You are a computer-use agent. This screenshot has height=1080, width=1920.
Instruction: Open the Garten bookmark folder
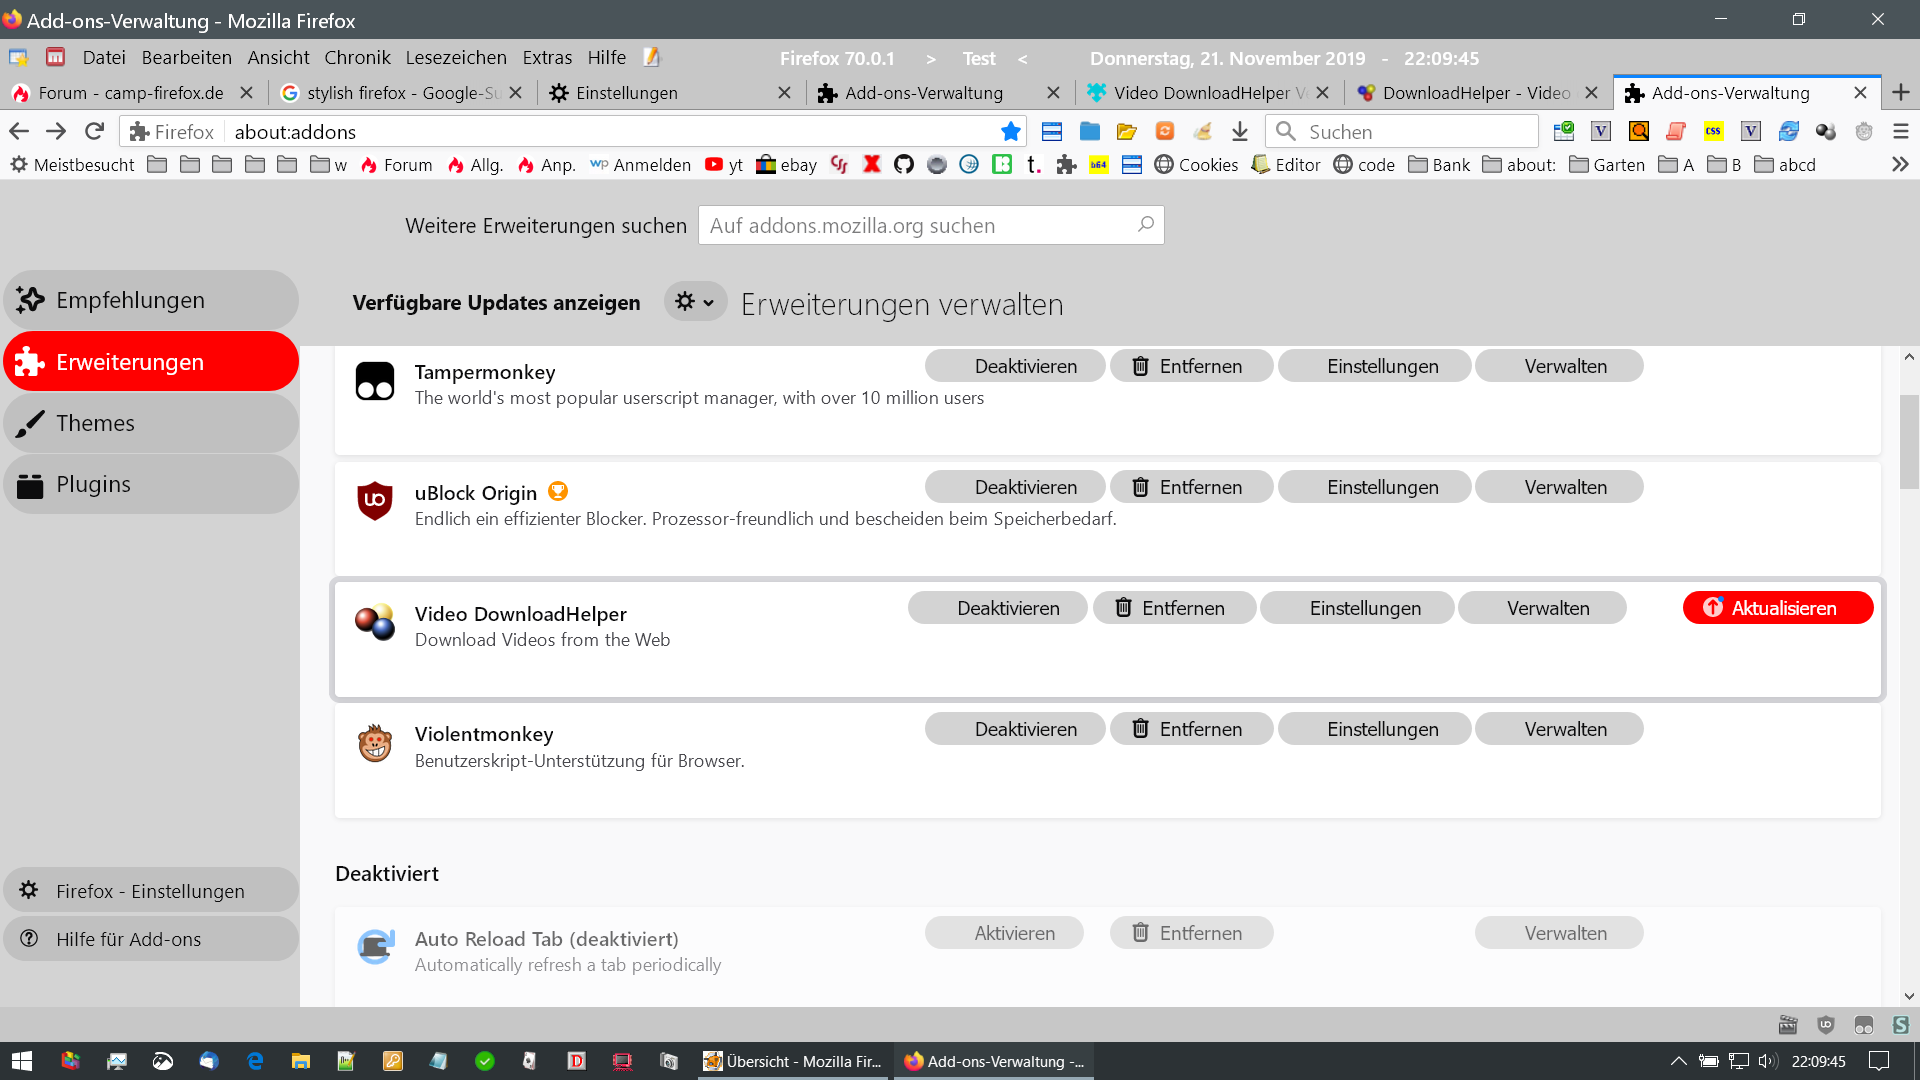tap(1607, 164)
